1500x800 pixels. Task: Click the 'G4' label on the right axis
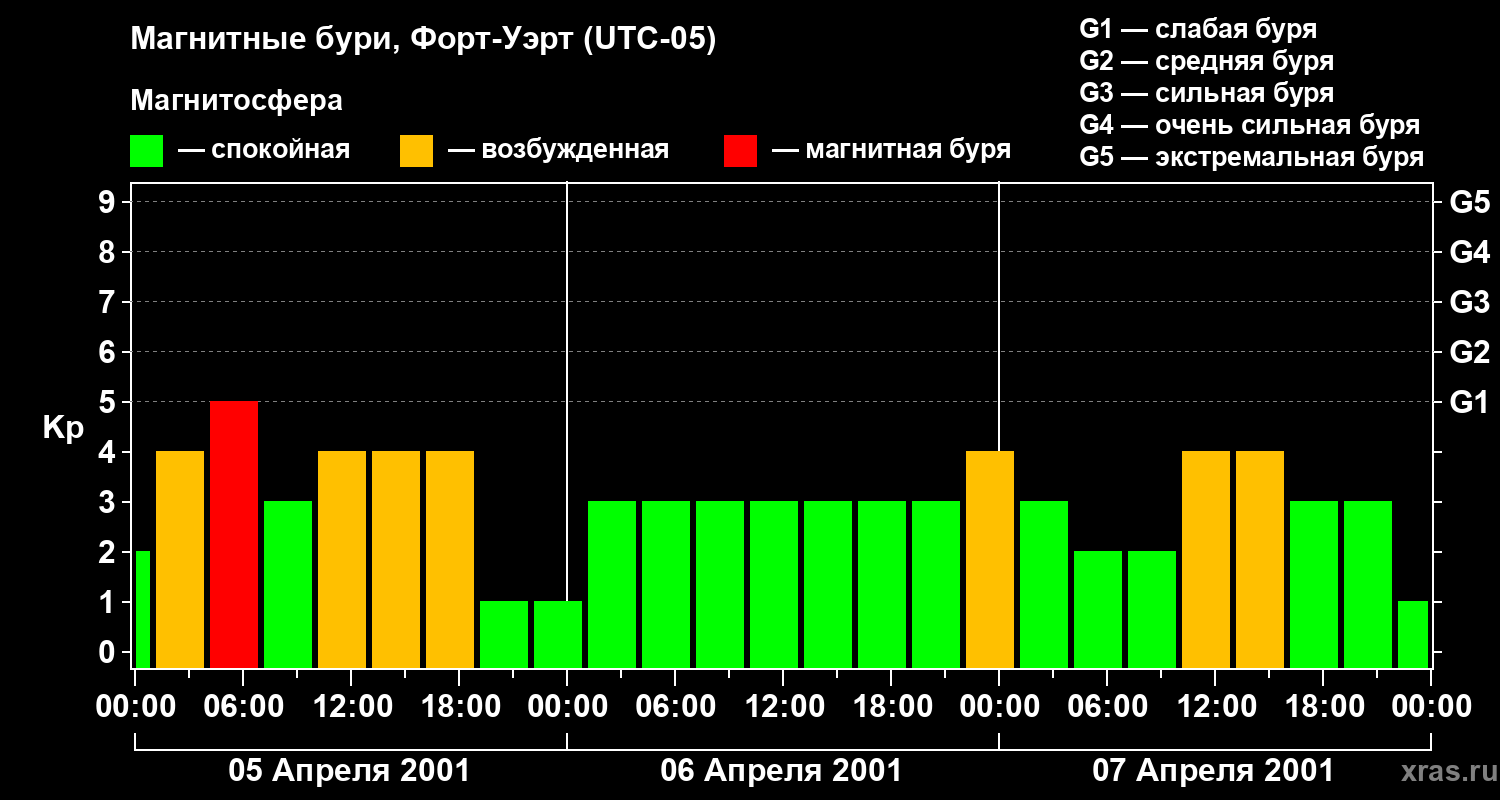(1469, 252)
